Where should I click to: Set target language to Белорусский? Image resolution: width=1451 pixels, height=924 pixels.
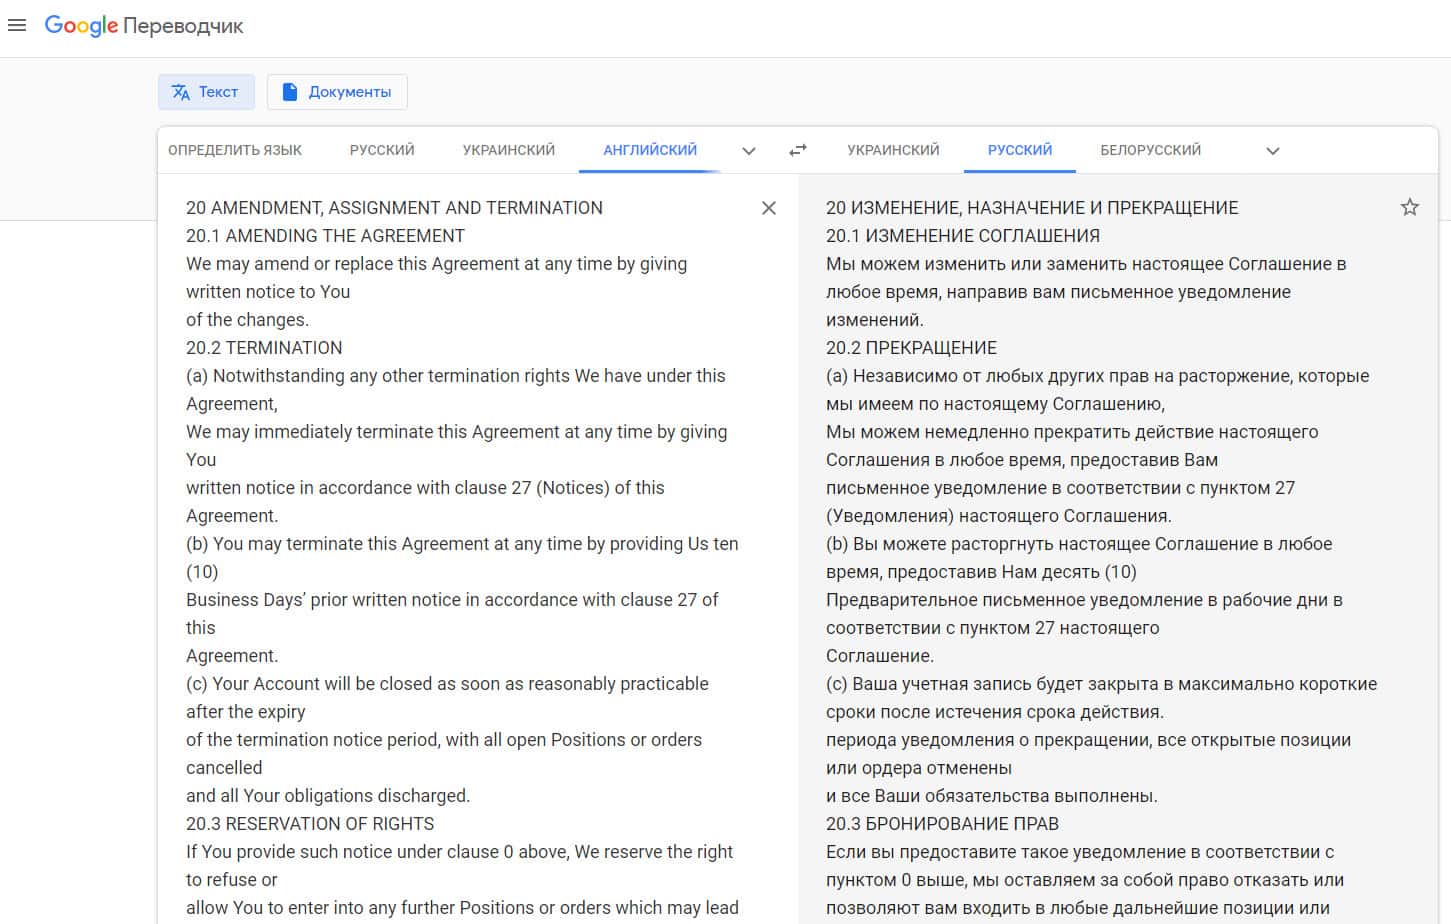click(x=1150, y=150)
